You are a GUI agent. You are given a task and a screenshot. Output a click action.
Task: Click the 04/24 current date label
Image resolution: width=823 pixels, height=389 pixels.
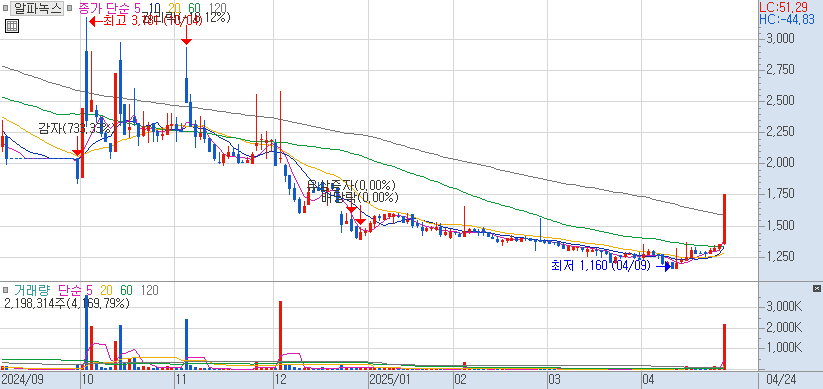783,379
